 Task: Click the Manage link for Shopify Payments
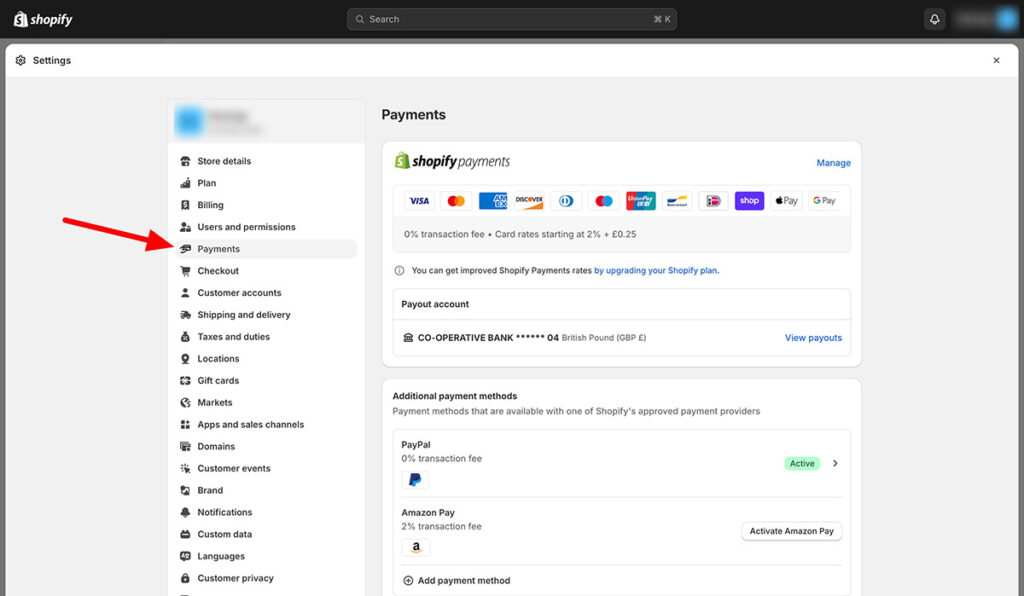(x=833, y=163)
